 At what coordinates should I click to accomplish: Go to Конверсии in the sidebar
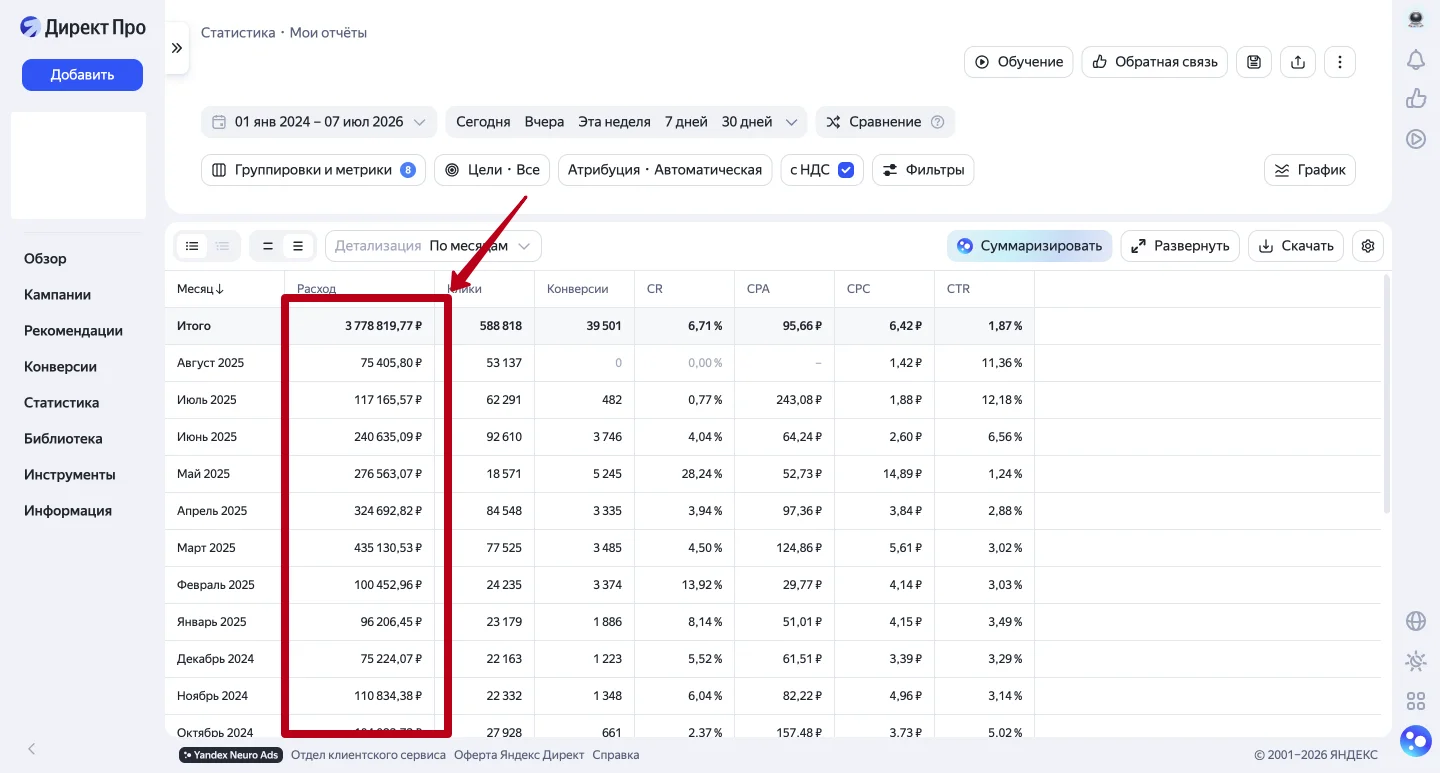pos(60,367)
